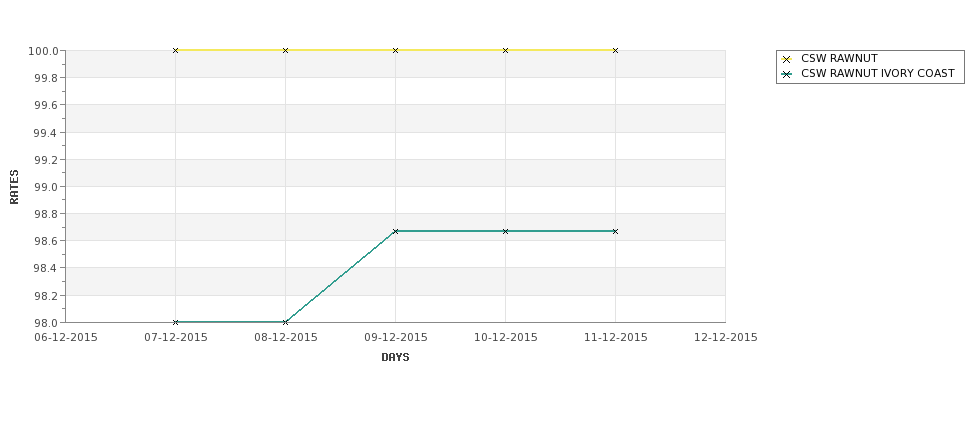Click green data point at 07-12-2015
Image resolution: width=975 pixels, height=429 pixels.
[175, 322]
